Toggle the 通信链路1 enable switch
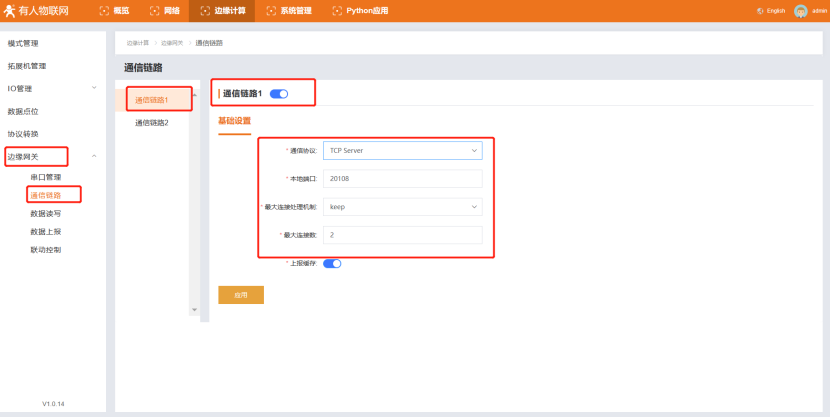 point(279,93)
